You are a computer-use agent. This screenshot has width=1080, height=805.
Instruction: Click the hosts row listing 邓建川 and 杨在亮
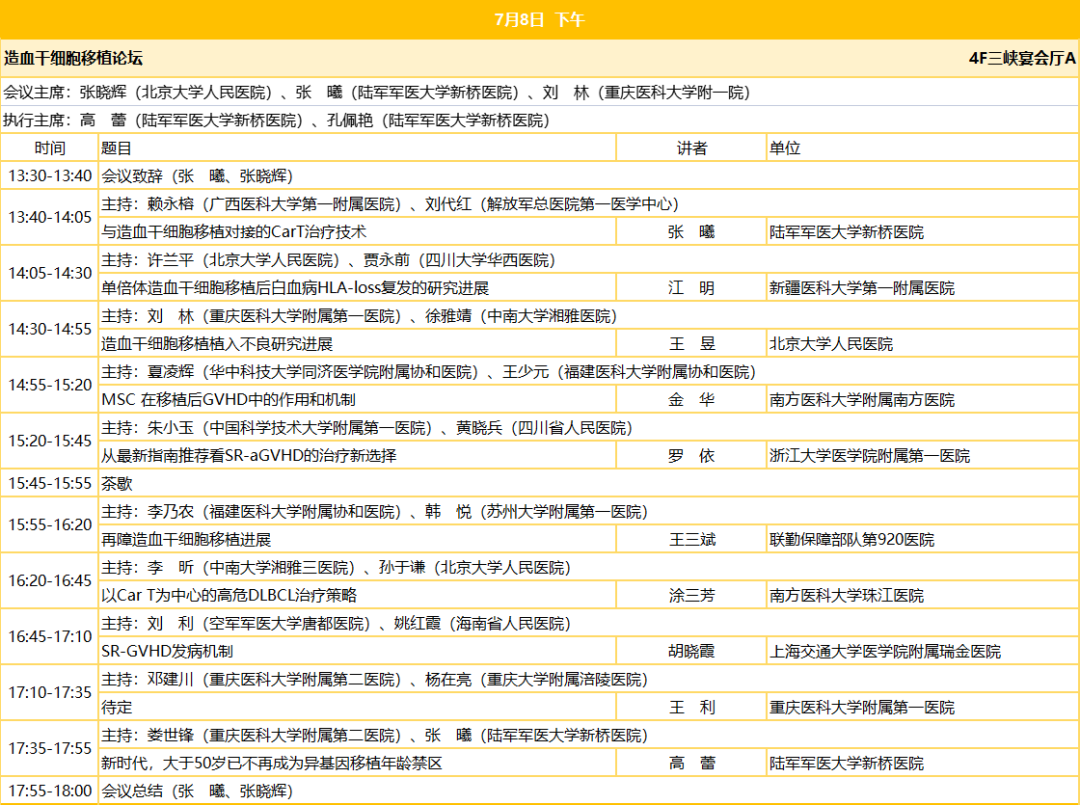[589, 679]
